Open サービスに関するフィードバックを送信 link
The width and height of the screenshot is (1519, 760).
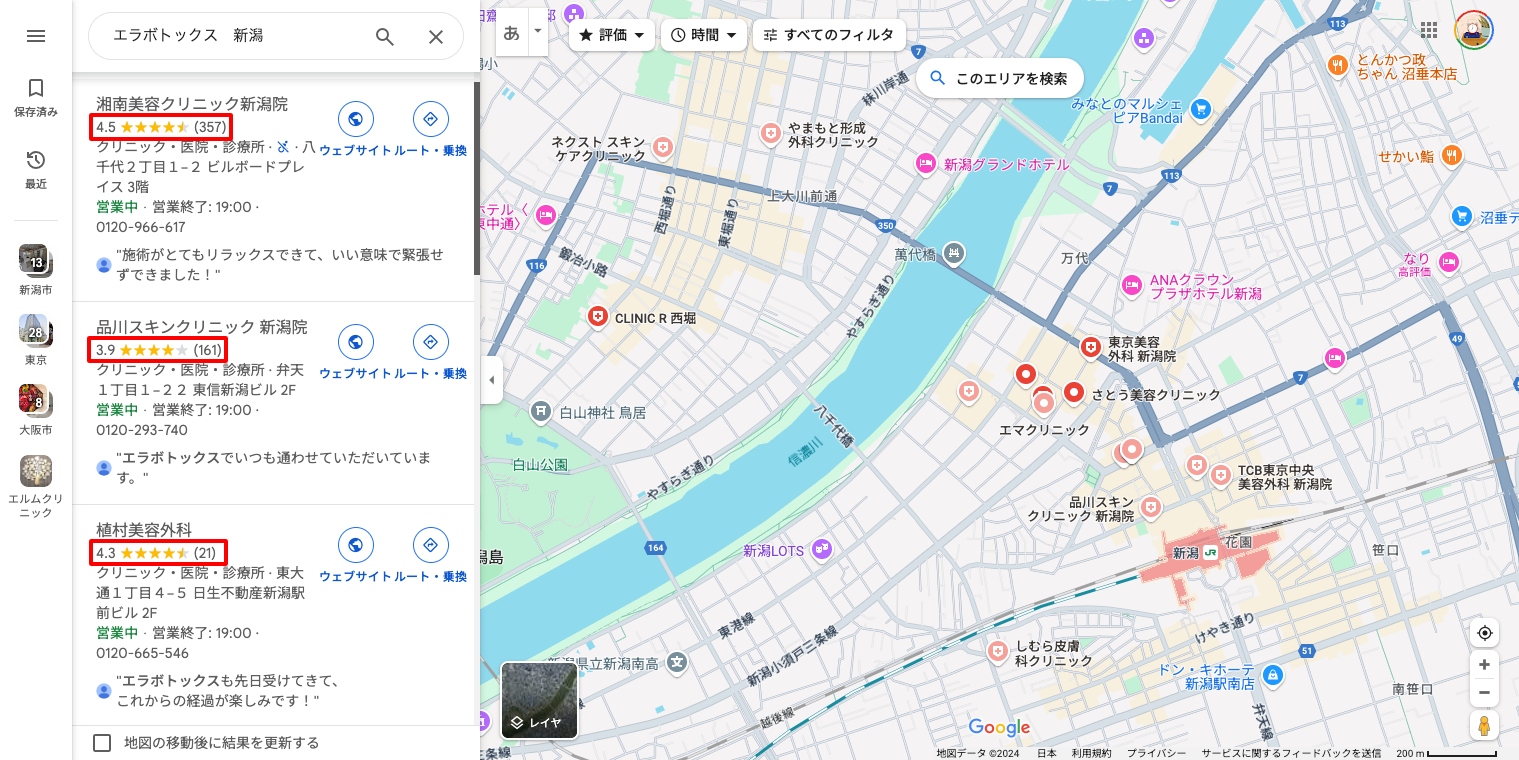(x=1291, y=753)
